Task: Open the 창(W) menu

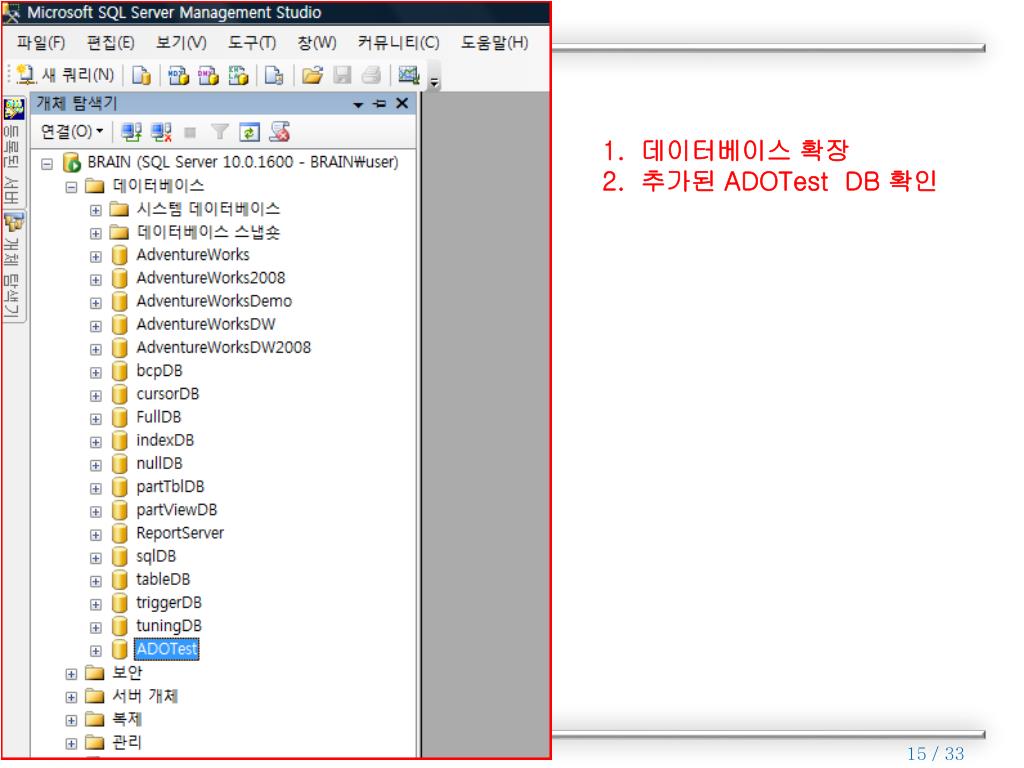Action: pos(317,43)
